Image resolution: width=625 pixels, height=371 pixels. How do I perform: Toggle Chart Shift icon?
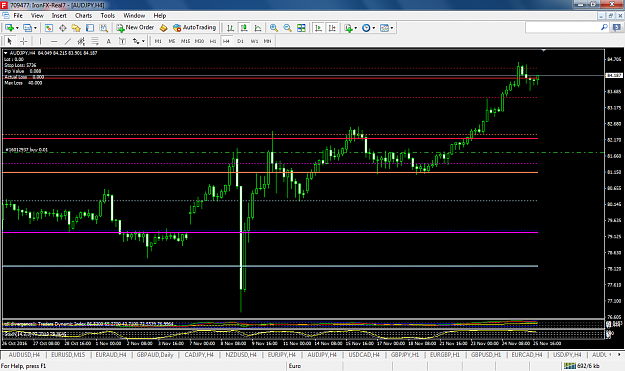click(x=332, y=28)
